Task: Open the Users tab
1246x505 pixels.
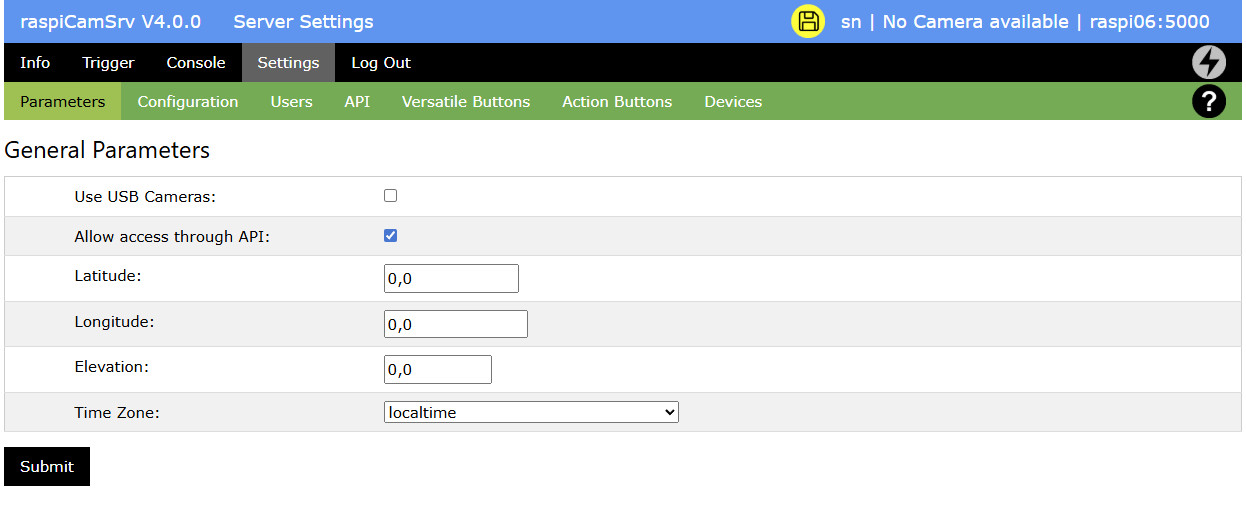Action: 291,102
